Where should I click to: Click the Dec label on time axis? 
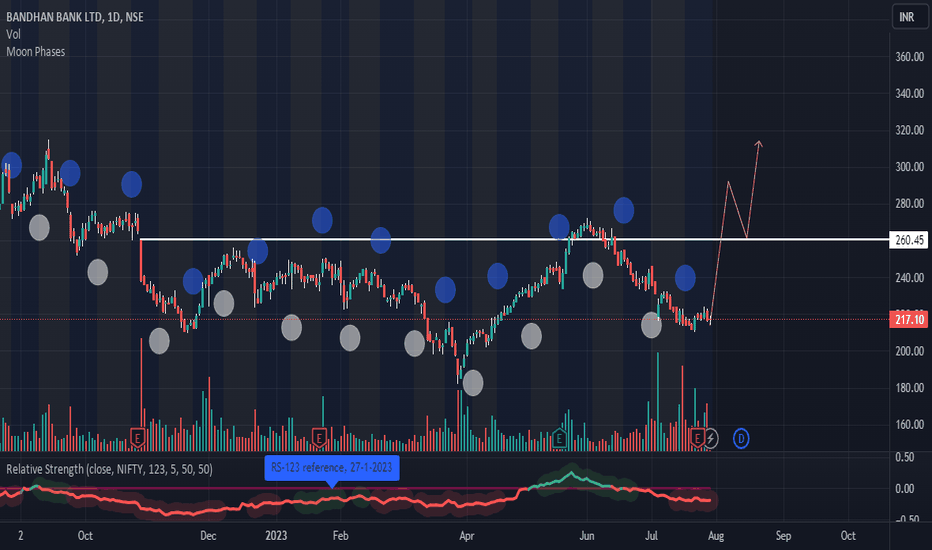click(208, 536)
